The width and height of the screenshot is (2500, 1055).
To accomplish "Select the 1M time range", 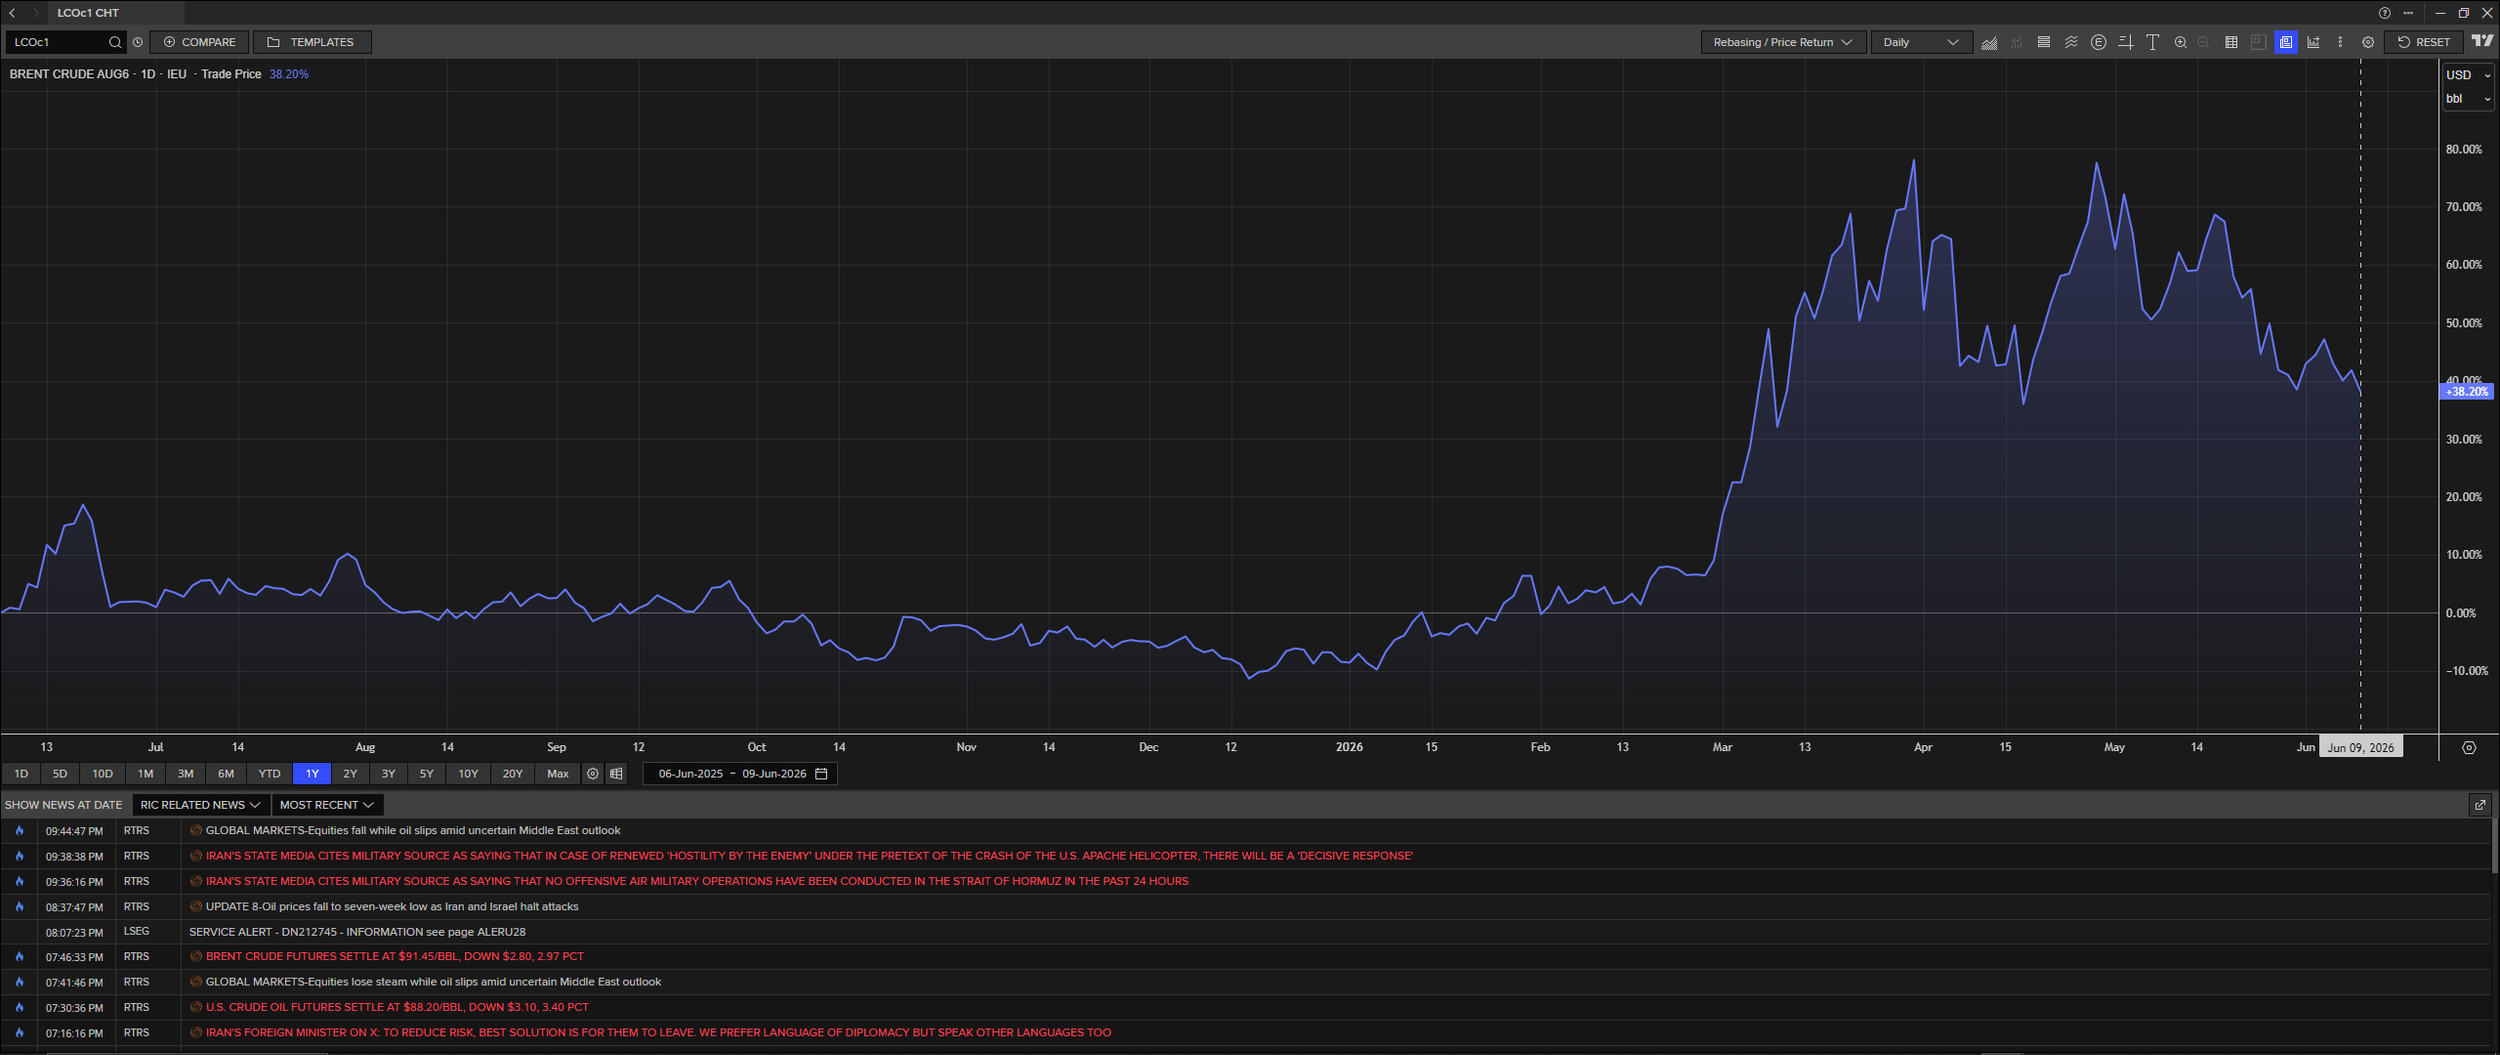I will 146,774.
